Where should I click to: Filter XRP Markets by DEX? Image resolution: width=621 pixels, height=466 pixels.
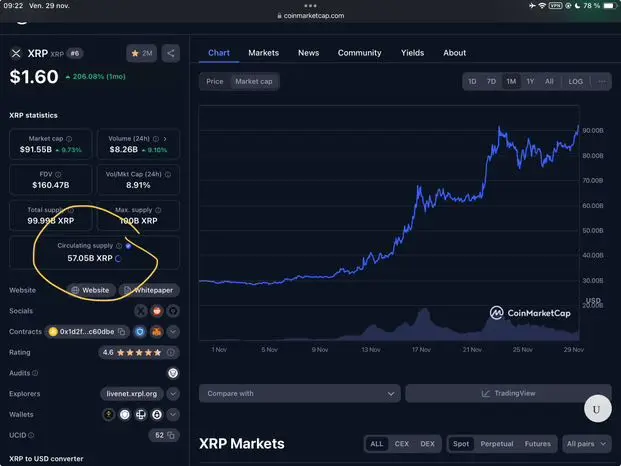(427, 444)
